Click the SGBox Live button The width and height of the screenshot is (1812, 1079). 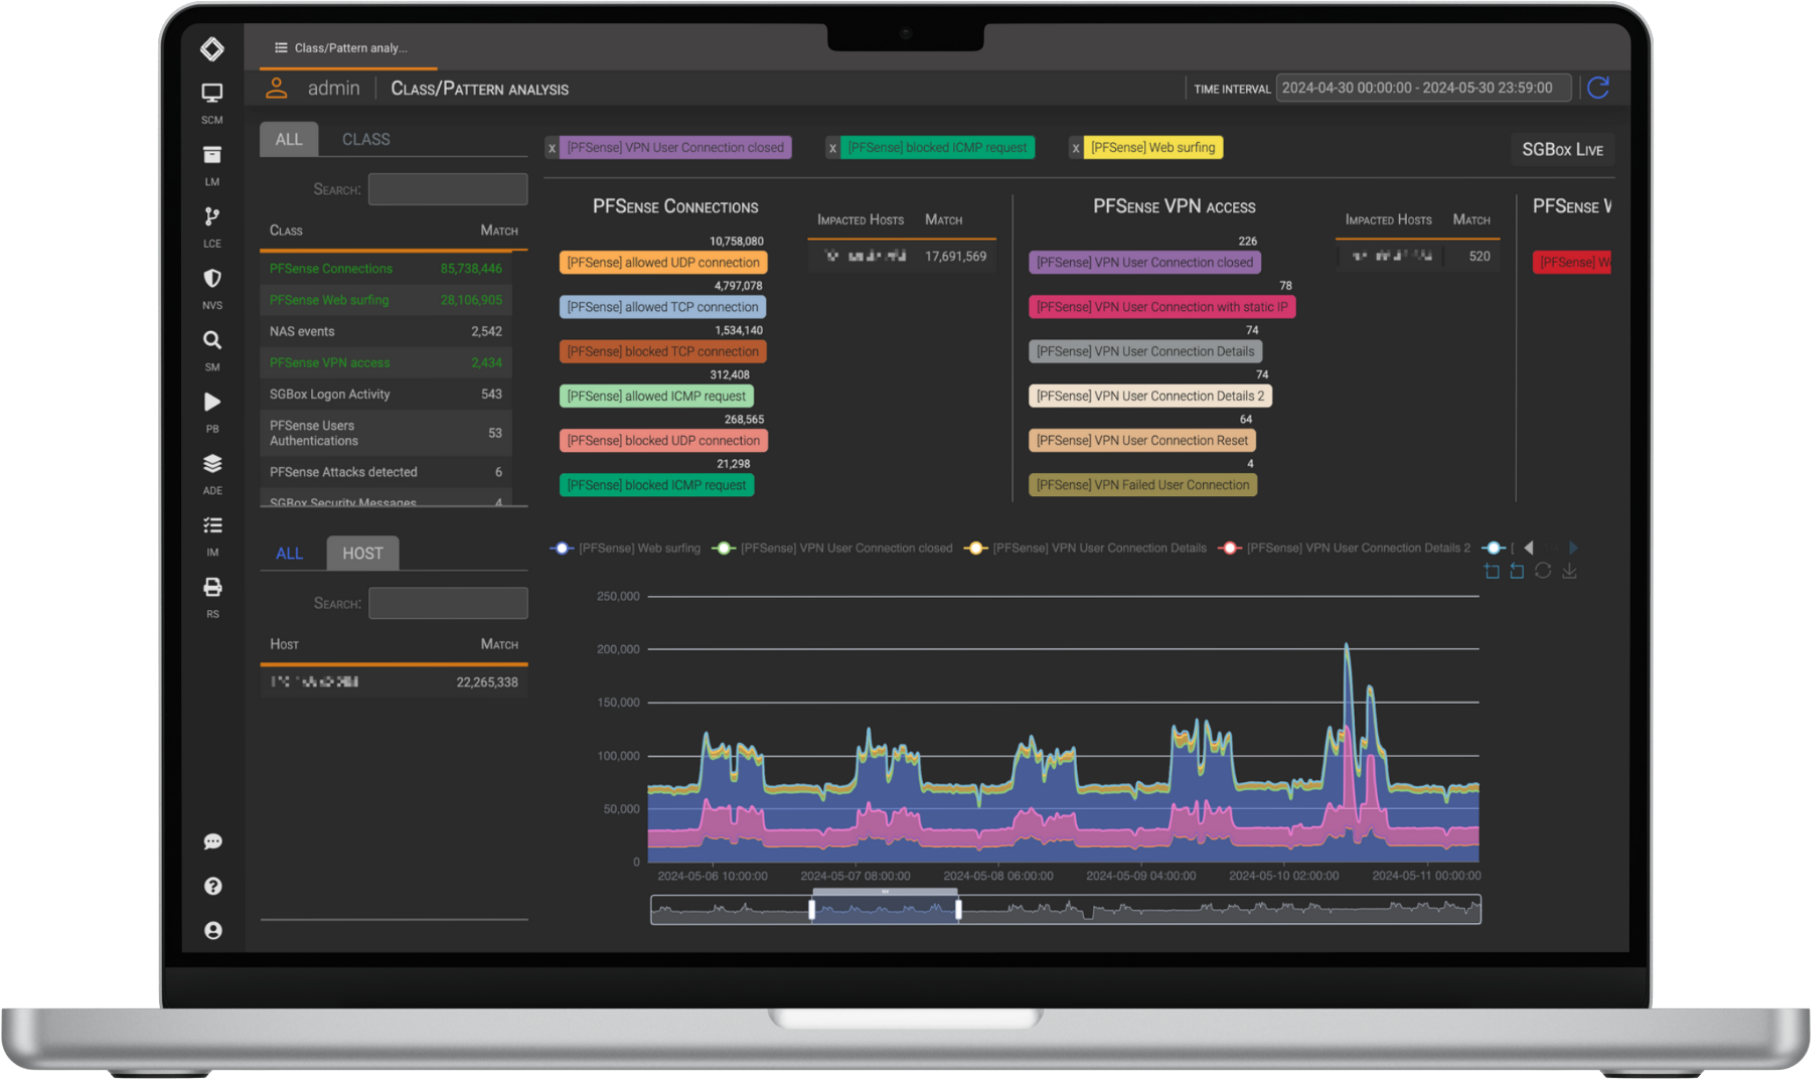point(1562,149)
